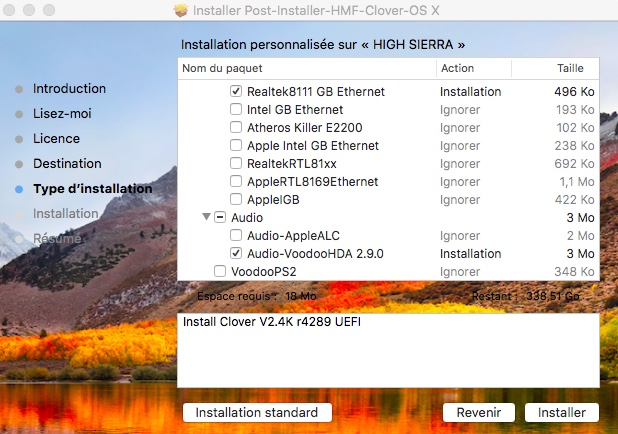Select Type d'installation step

(x=93, y=189)
